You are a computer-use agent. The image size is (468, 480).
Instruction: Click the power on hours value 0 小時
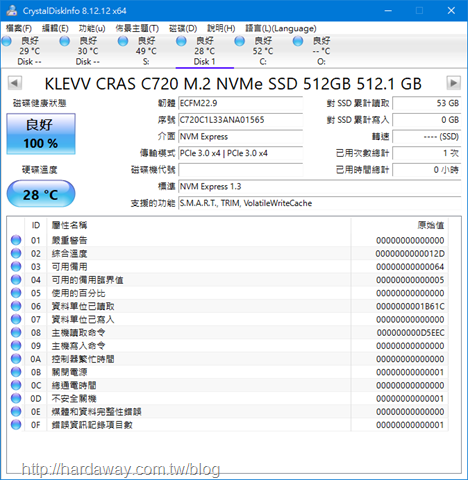point(427,170)
